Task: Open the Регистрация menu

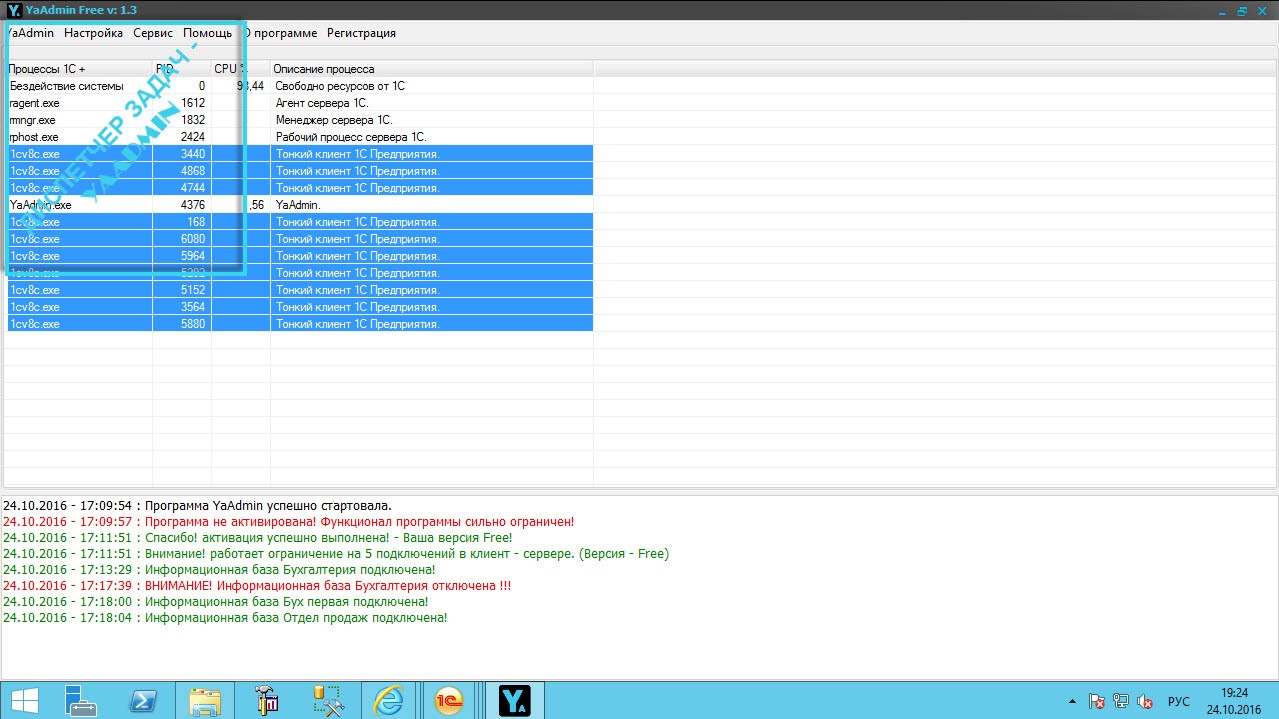Action: [361, 33]
